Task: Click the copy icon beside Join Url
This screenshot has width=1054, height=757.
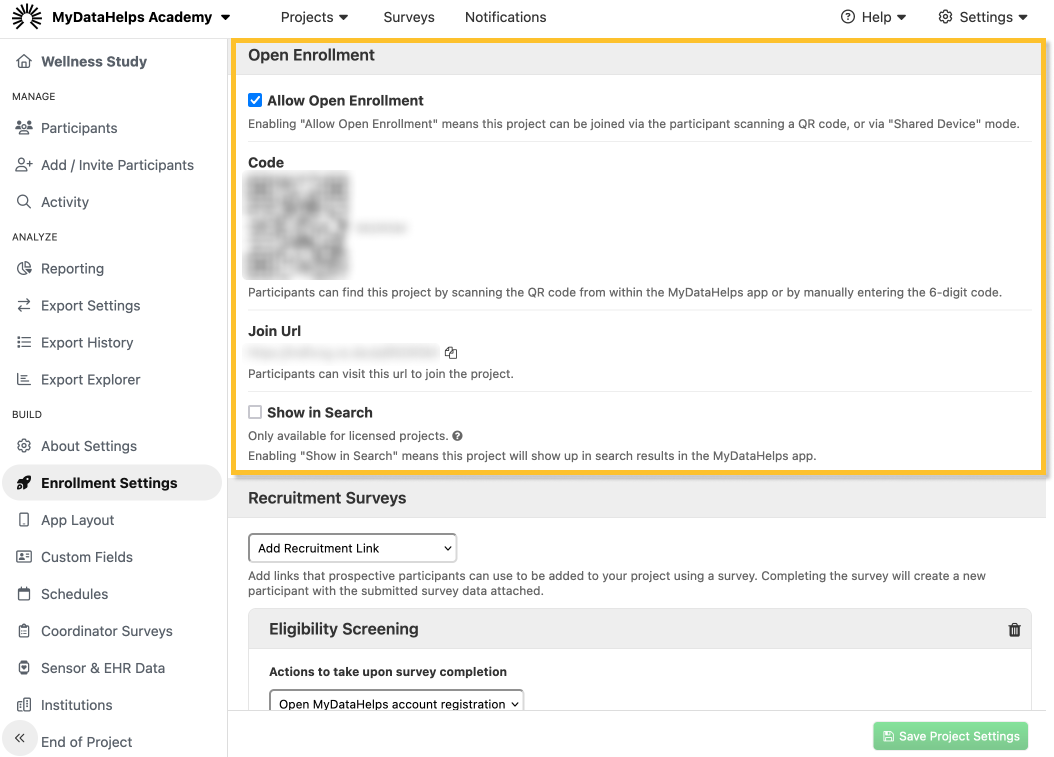Action: (x=451, y=353)
